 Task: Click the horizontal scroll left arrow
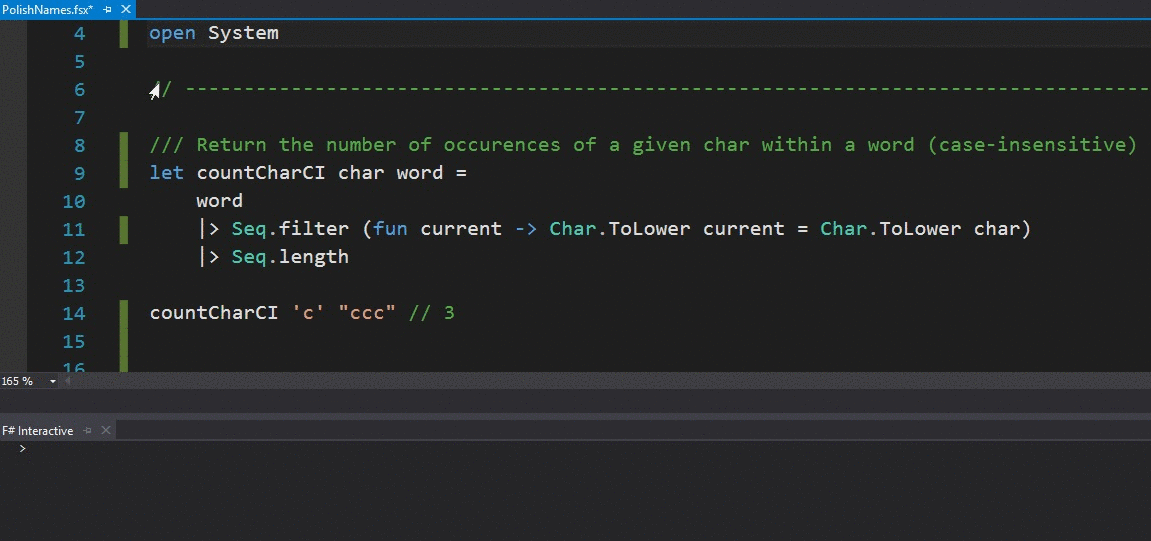point(68,381)
